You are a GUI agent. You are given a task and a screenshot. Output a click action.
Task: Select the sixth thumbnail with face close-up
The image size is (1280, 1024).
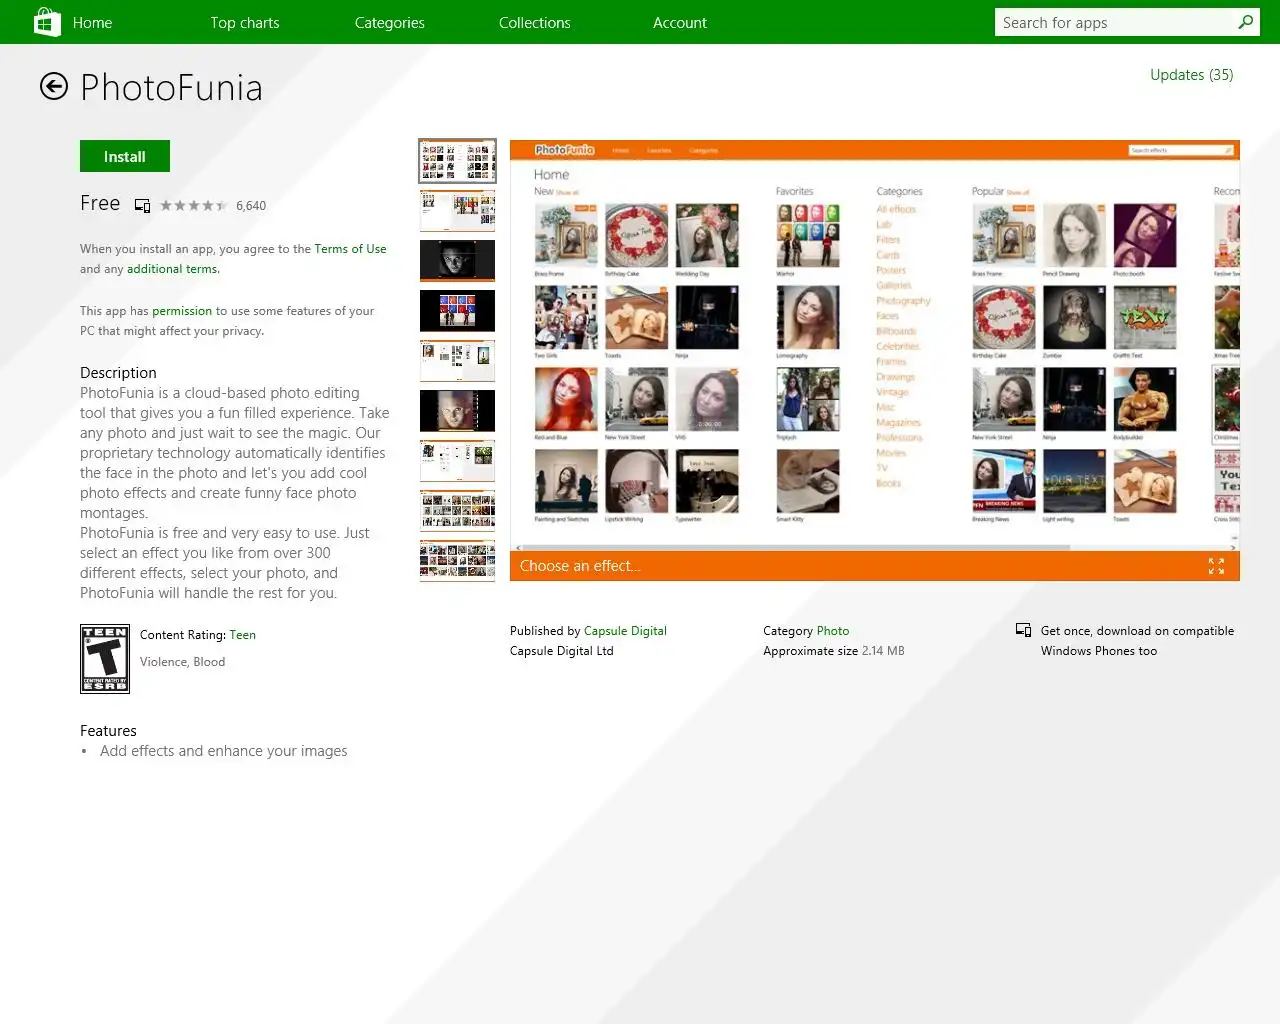(457, 411)
